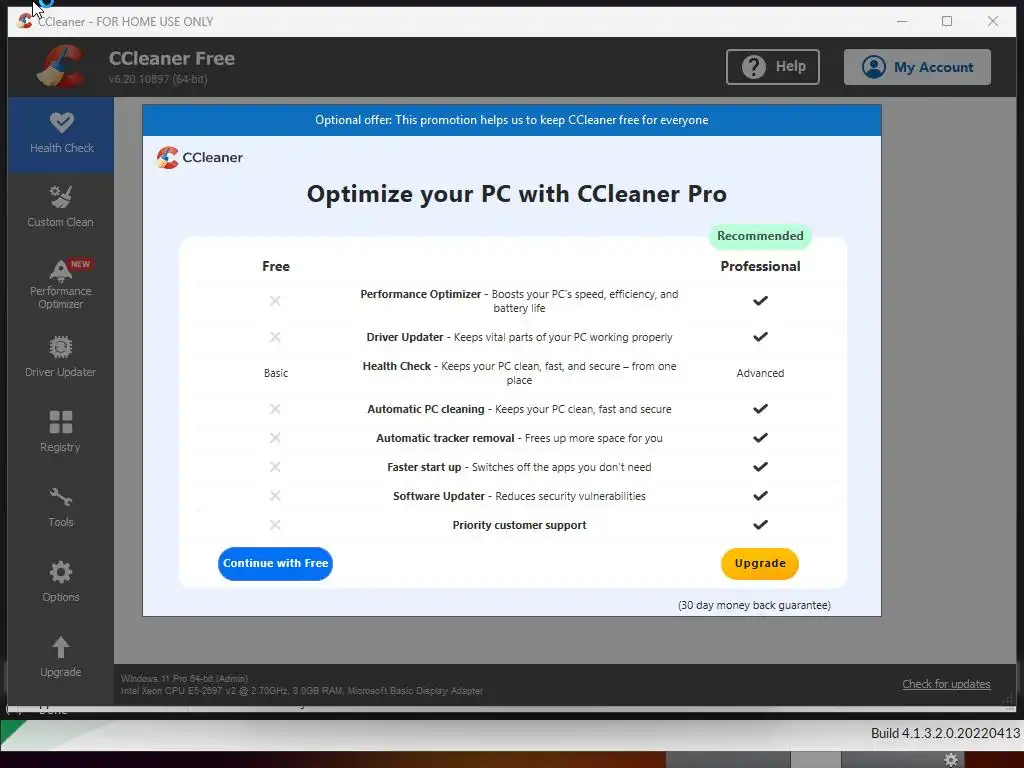
Task: Click Free X mark for Software Updater
Action: click(x=275, y=496)
